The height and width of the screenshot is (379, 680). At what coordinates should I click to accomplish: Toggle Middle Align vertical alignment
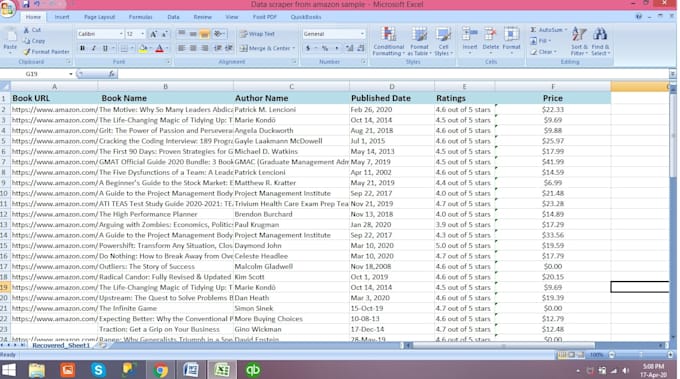(x=193, y=34)
